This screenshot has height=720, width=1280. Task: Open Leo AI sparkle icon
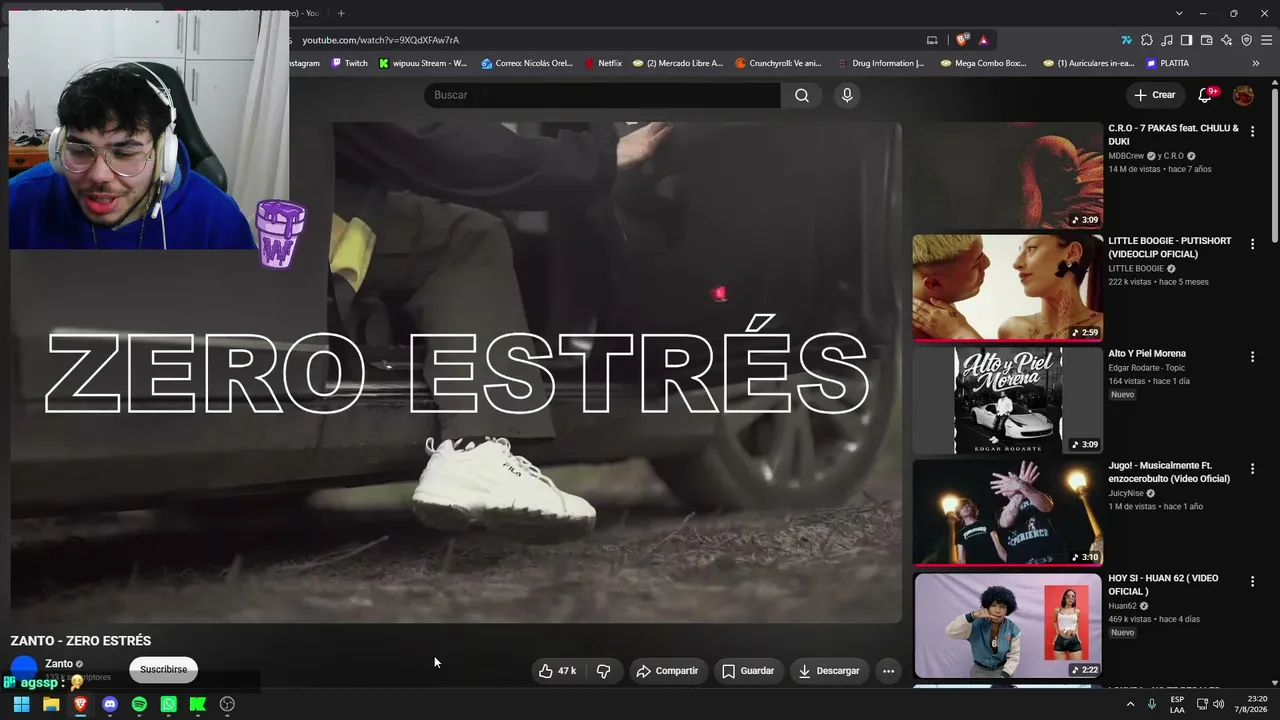(x=1227, y=40)
